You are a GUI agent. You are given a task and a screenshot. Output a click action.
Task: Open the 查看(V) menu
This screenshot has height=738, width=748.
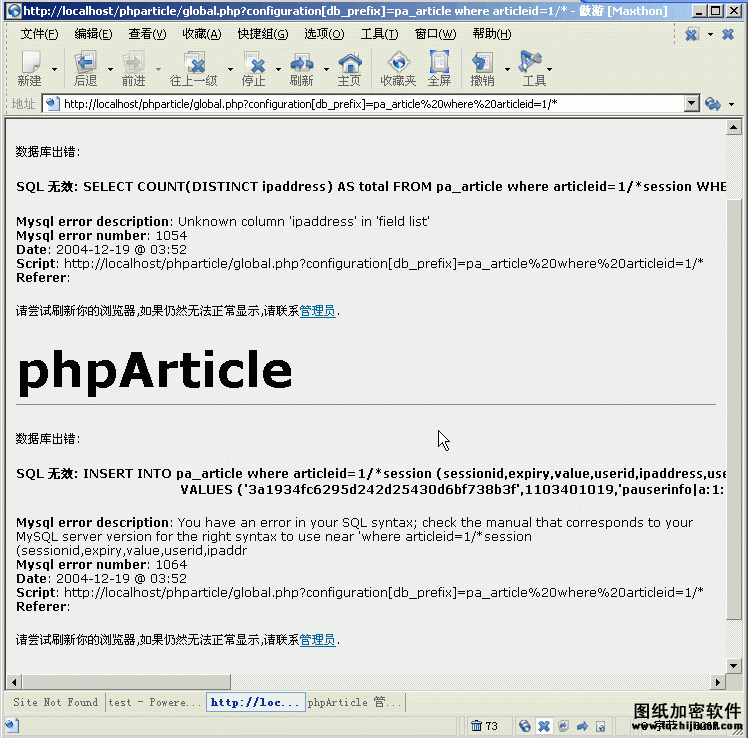(x=147, y=34)
